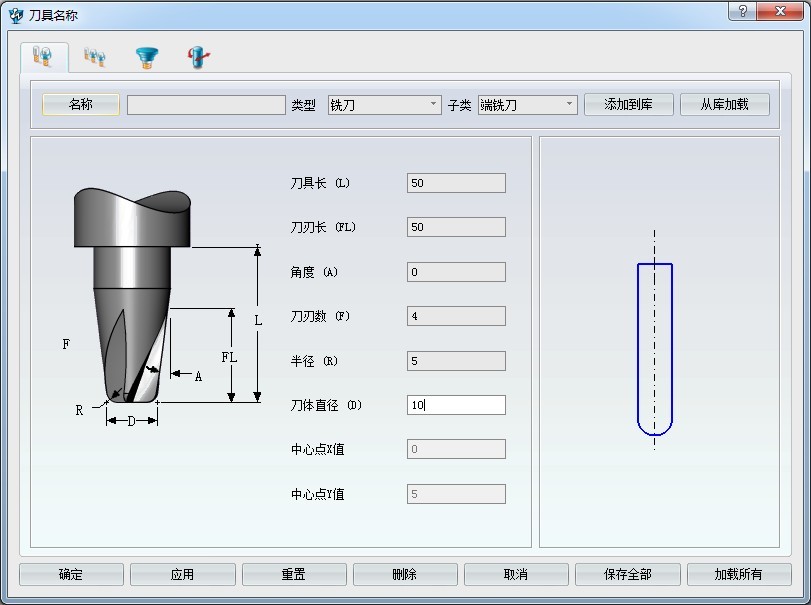
Task: Click the 添加到库 button
Action: click(x=629, y=104)
